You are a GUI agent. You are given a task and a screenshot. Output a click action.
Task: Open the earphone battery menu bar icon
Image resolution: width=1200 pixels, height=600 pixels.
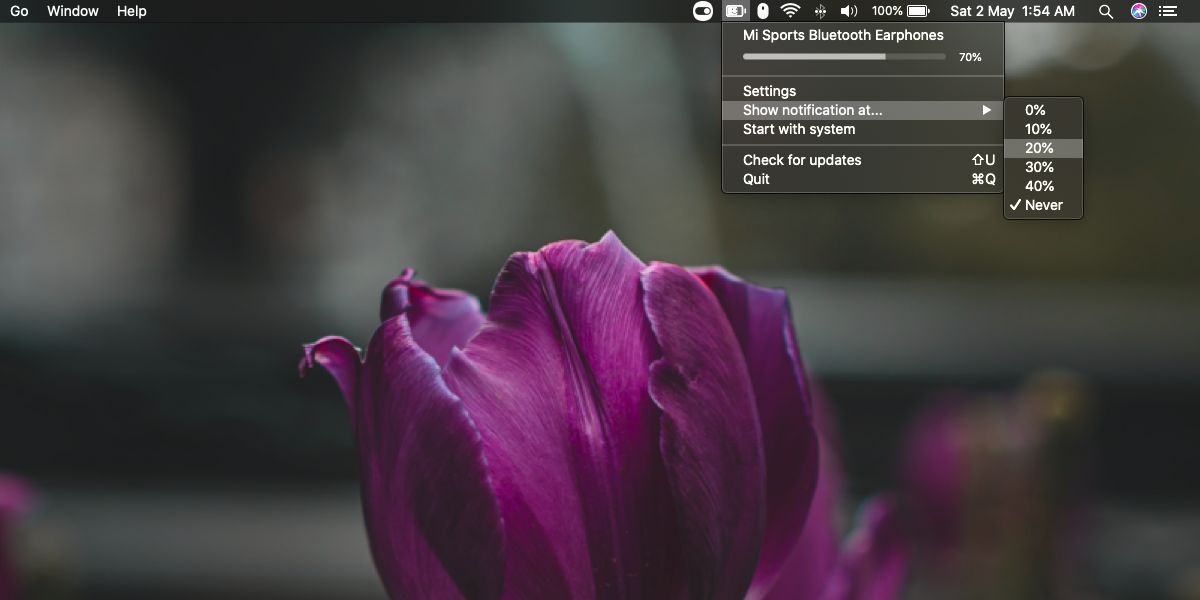point(735,11)
